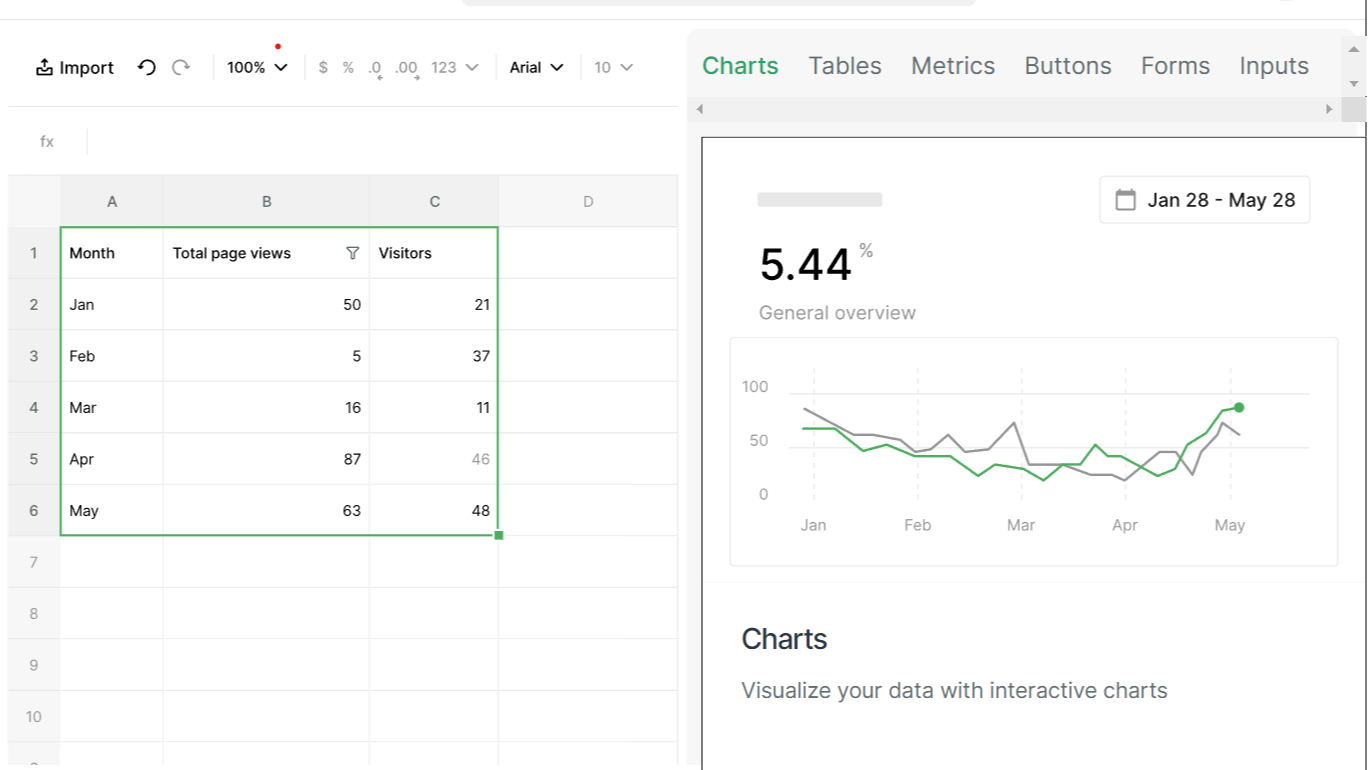The height and width of the screenshot is (770, 1369).
Task: Click the formula bar input field
Action: pyautogui.click(x=380, y=141)
